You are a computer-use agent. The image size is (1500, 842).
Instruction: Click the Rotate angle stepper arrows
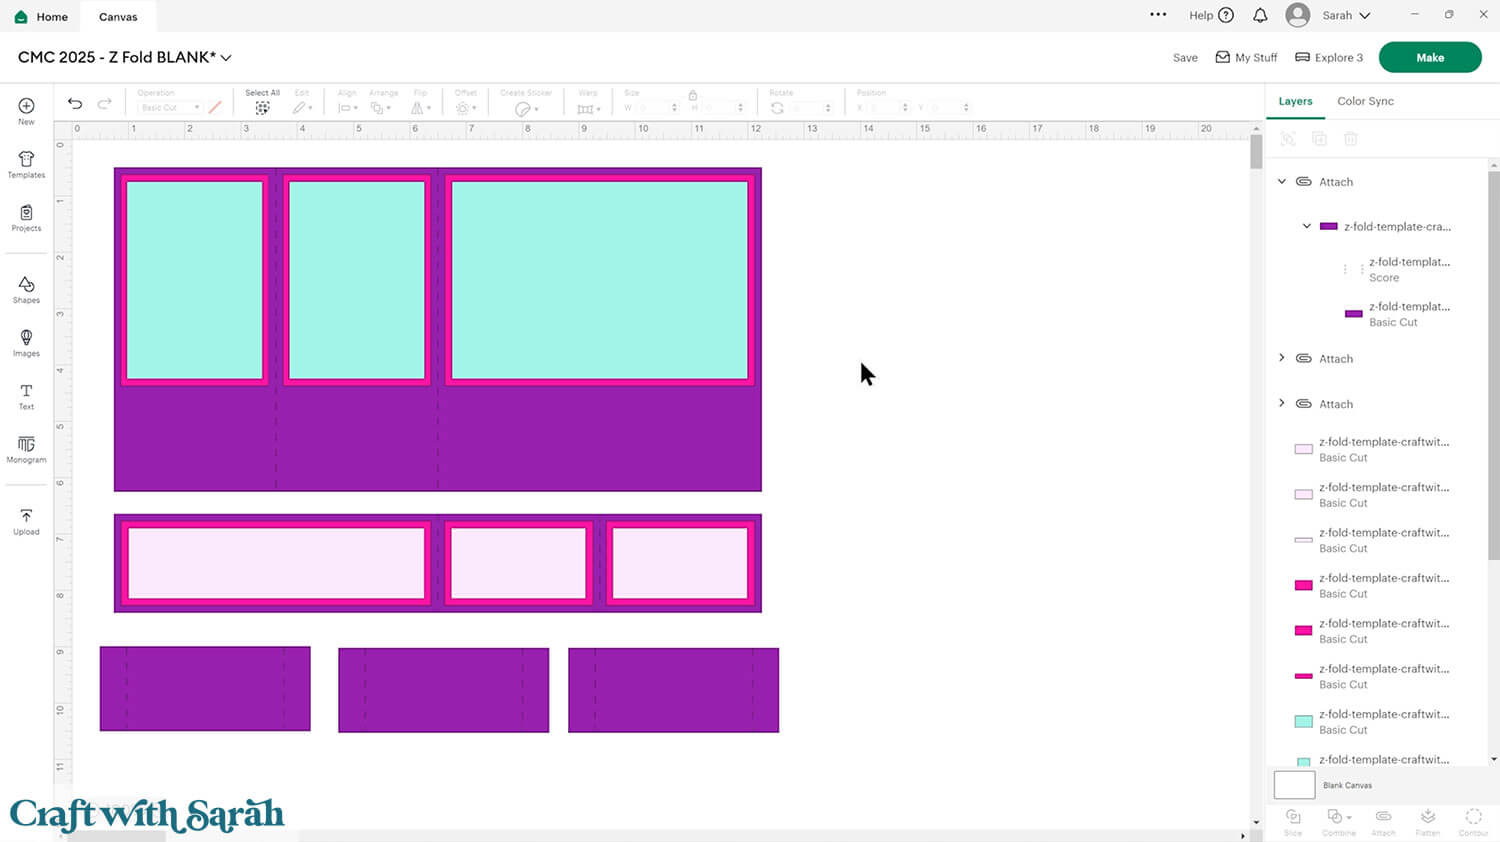tap(828, 108)
